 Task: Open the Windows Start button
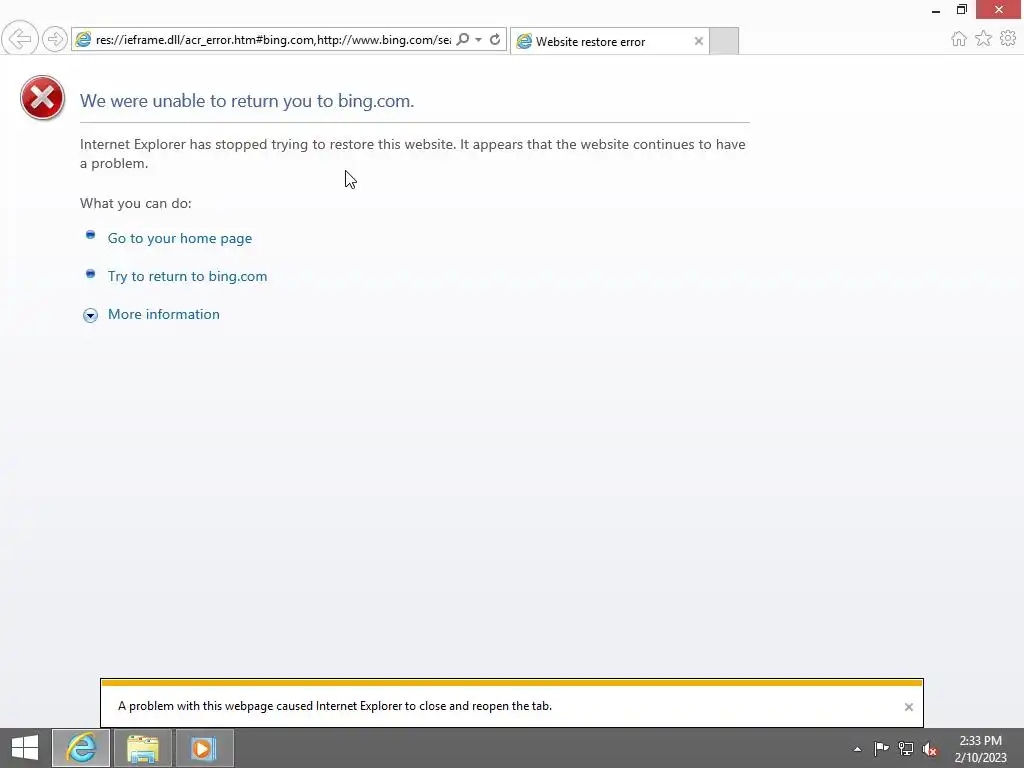pyautogui.click(x=25, y=748)
